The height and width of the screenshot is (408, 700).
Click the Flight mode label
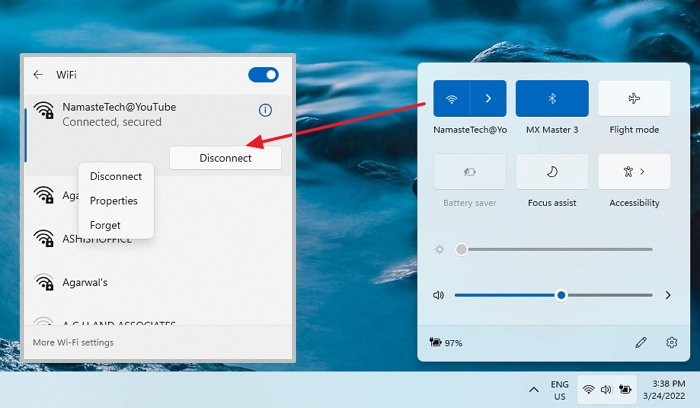coord(634,130)
